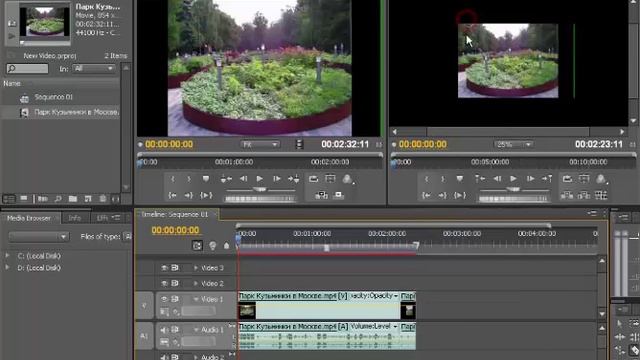
Task: Go to In point in Source monitor
Action: 173,196
